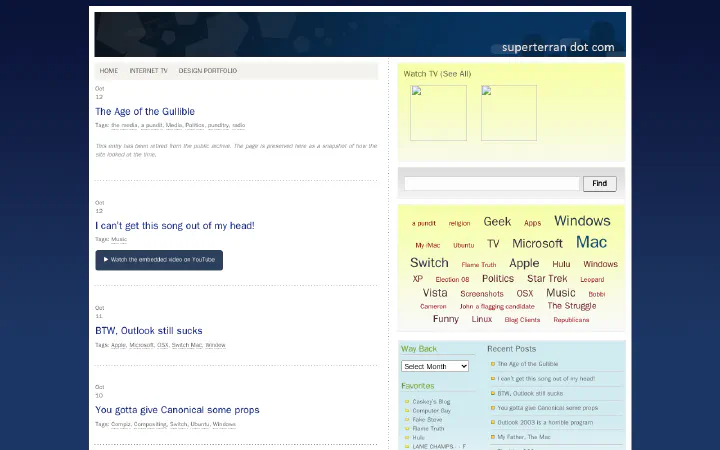Viewport: 720px width, 450px height.
Task: Select 'The Struggle' in the tag cloud
Action: (x=572, y=306)
